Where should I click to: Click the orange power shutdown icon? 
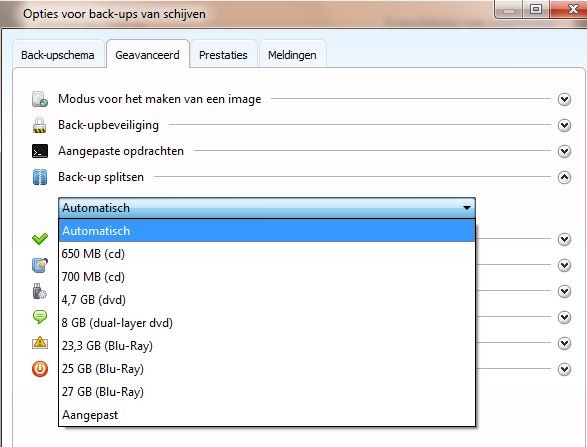[x=40, y=369]
